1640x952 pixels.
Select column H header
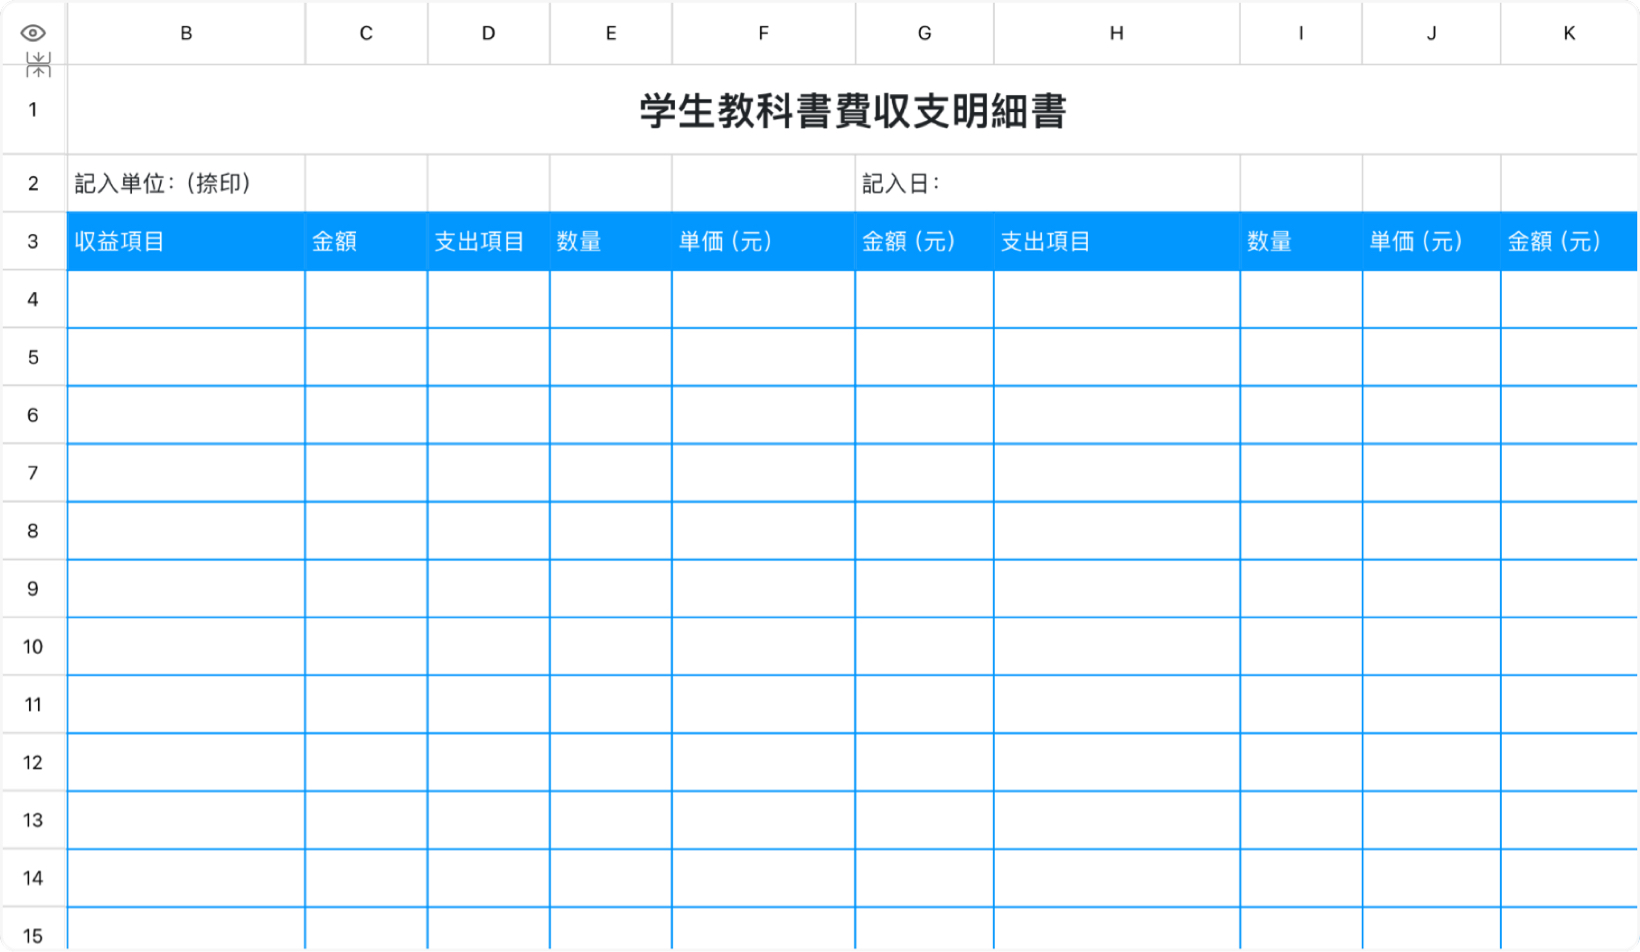click(x=1117, y=33)
